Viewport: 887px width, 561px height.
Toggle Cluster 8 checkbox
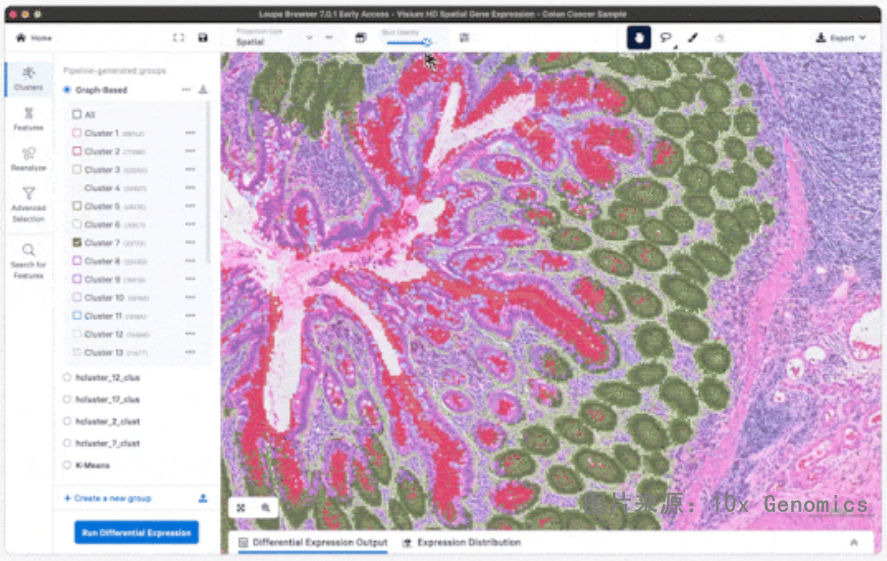(77, 261)
